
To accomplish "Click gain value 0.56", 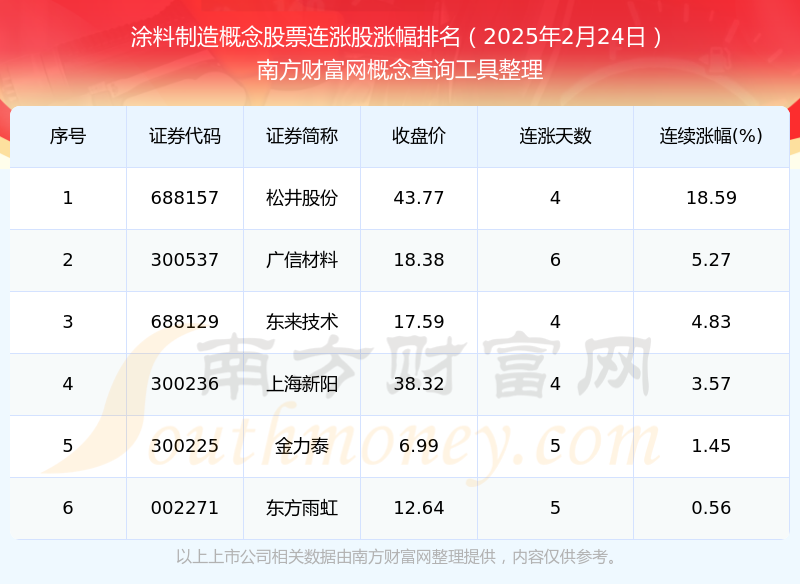I will pos(711,508).
